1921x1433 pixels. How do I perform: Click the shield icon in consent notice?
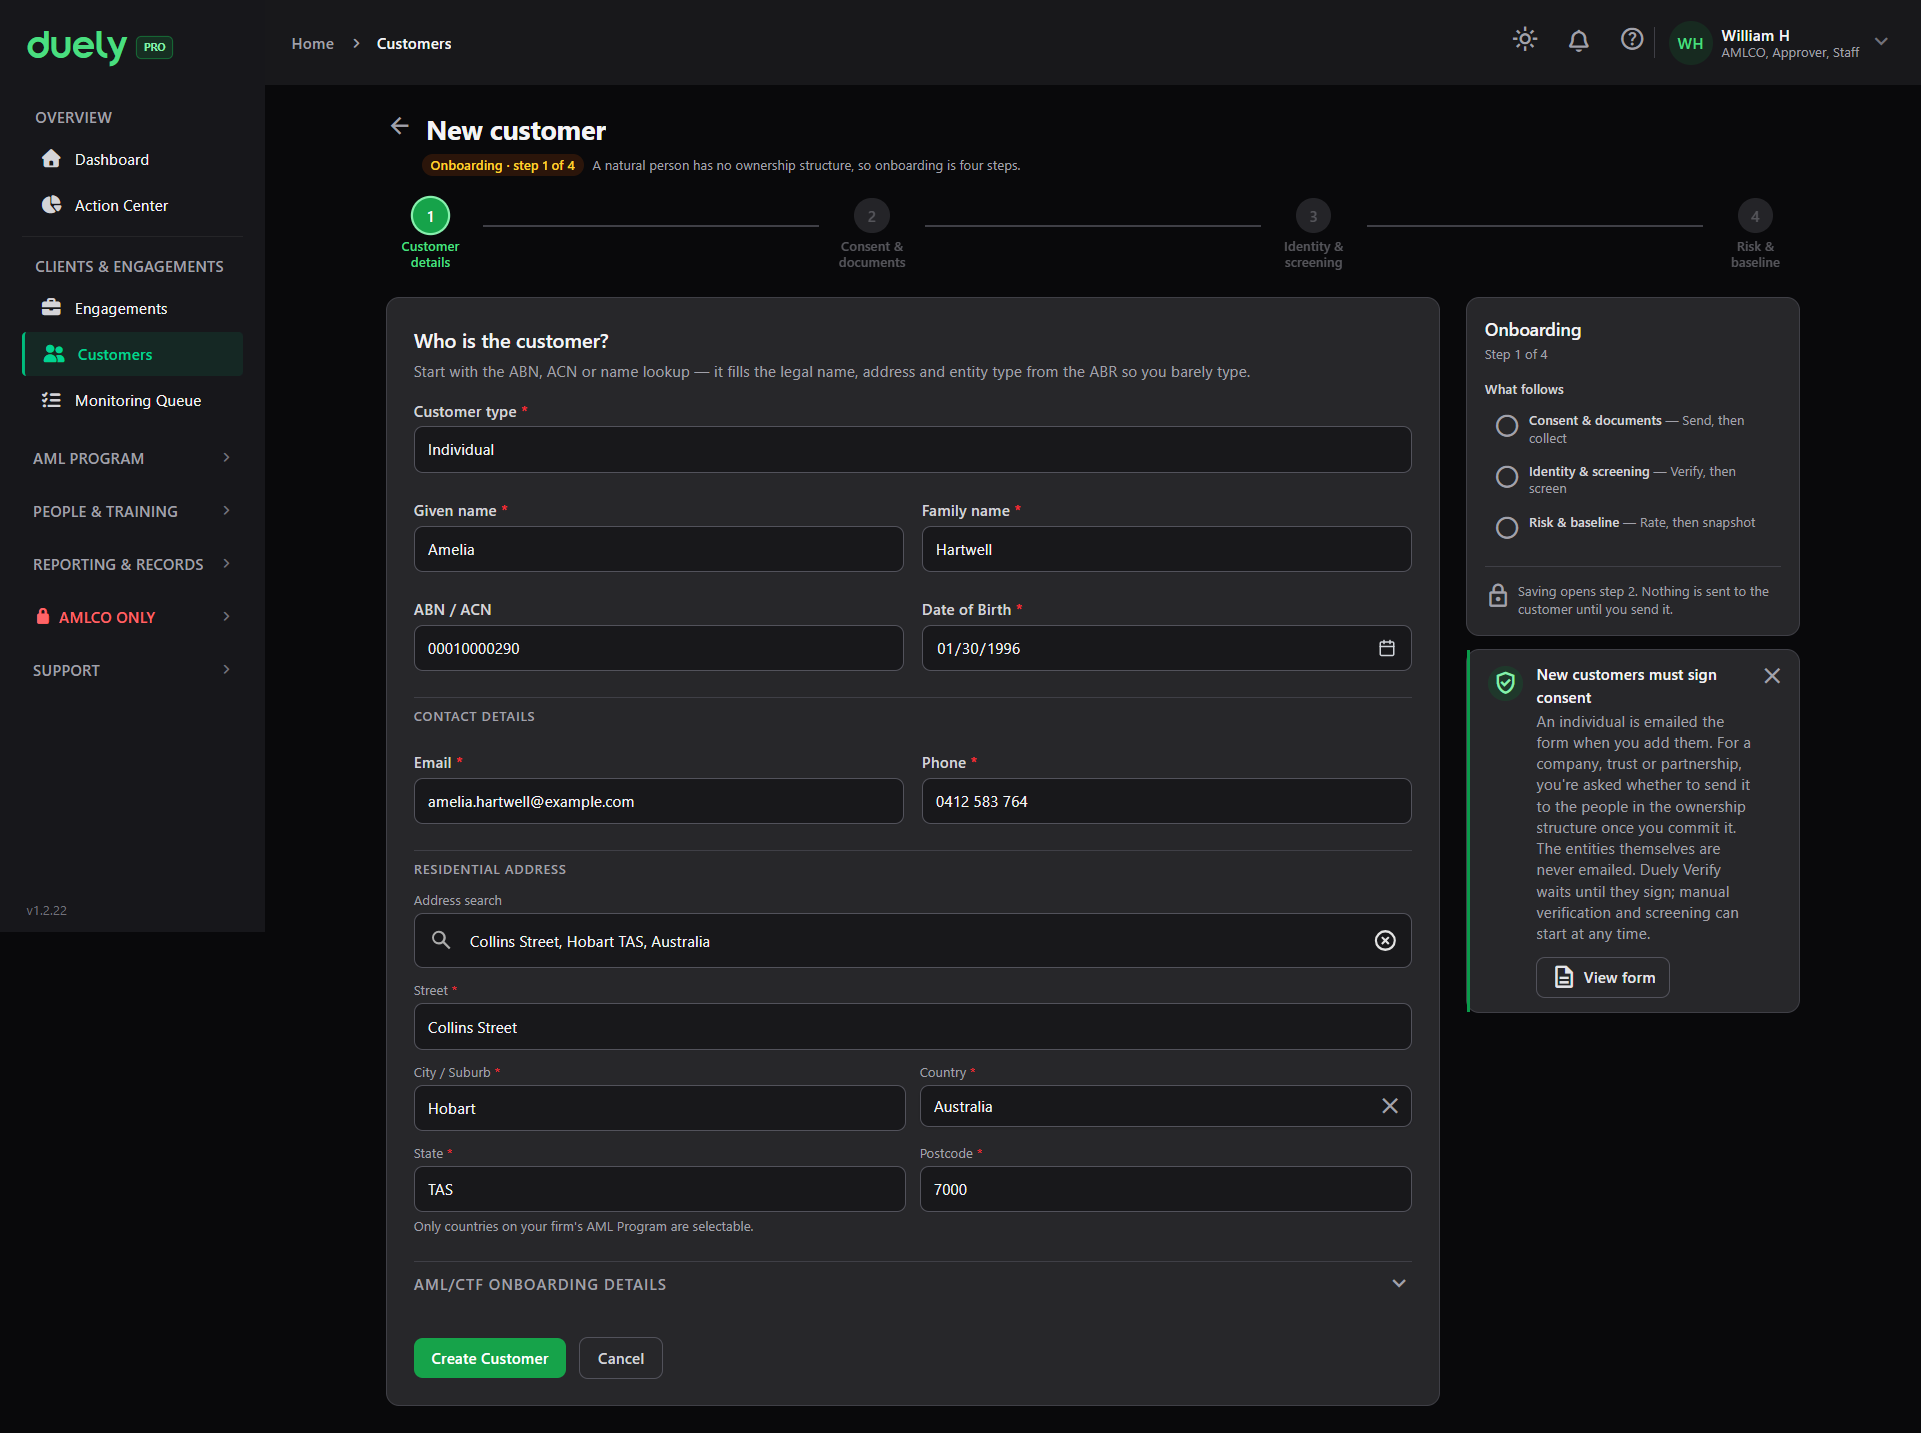click(1505, 683)
